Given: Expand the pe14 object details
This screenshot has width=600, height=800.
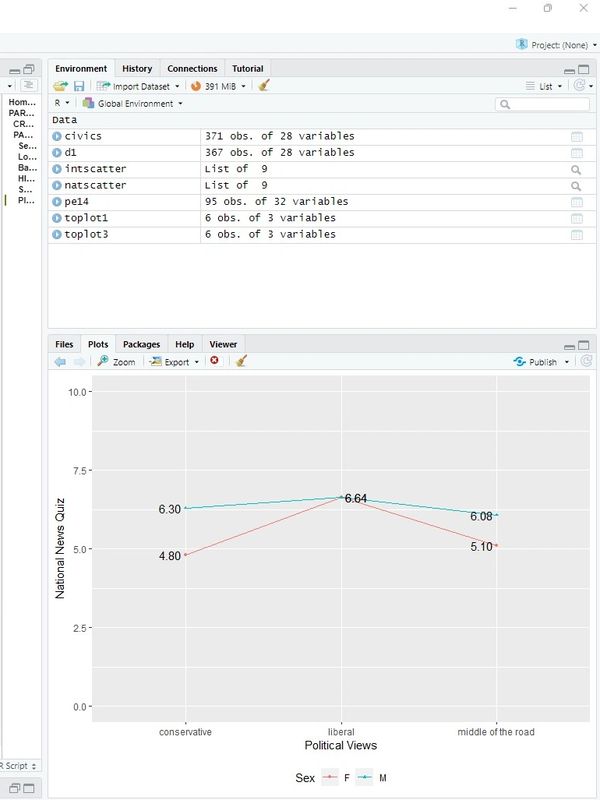Looking at the screenshot, I should pos(57,202).
